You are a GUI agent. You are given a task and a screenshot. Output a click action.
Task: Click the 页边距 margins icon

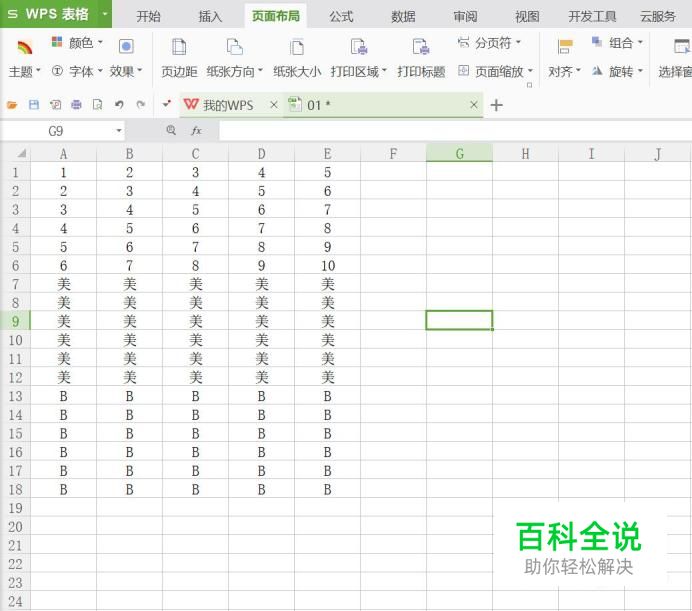pyautogui.click(x=179, y=47)
